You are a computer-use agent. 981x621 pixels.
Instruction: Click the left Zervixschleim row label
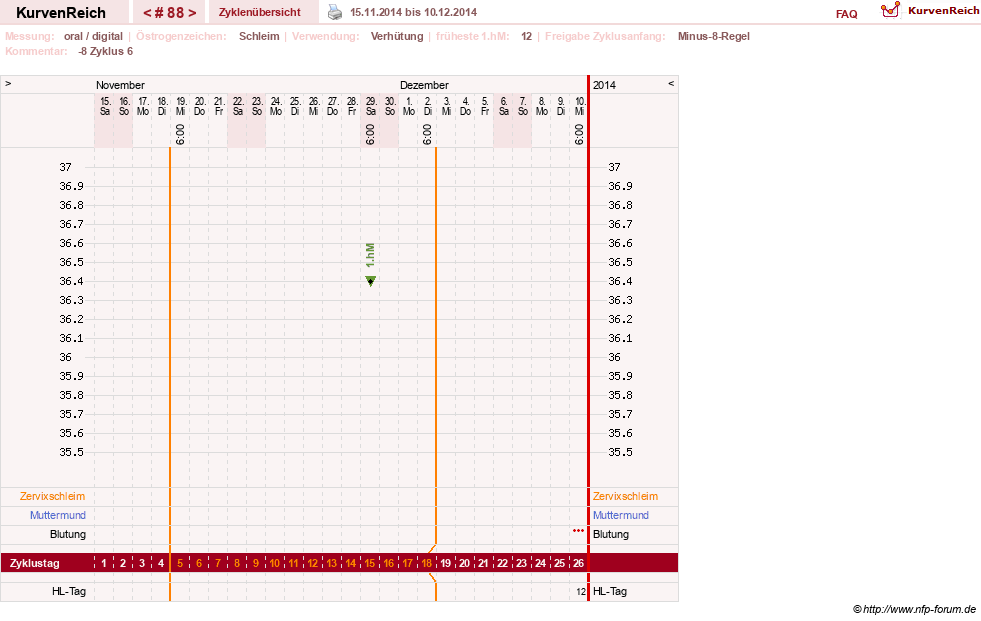53,496
